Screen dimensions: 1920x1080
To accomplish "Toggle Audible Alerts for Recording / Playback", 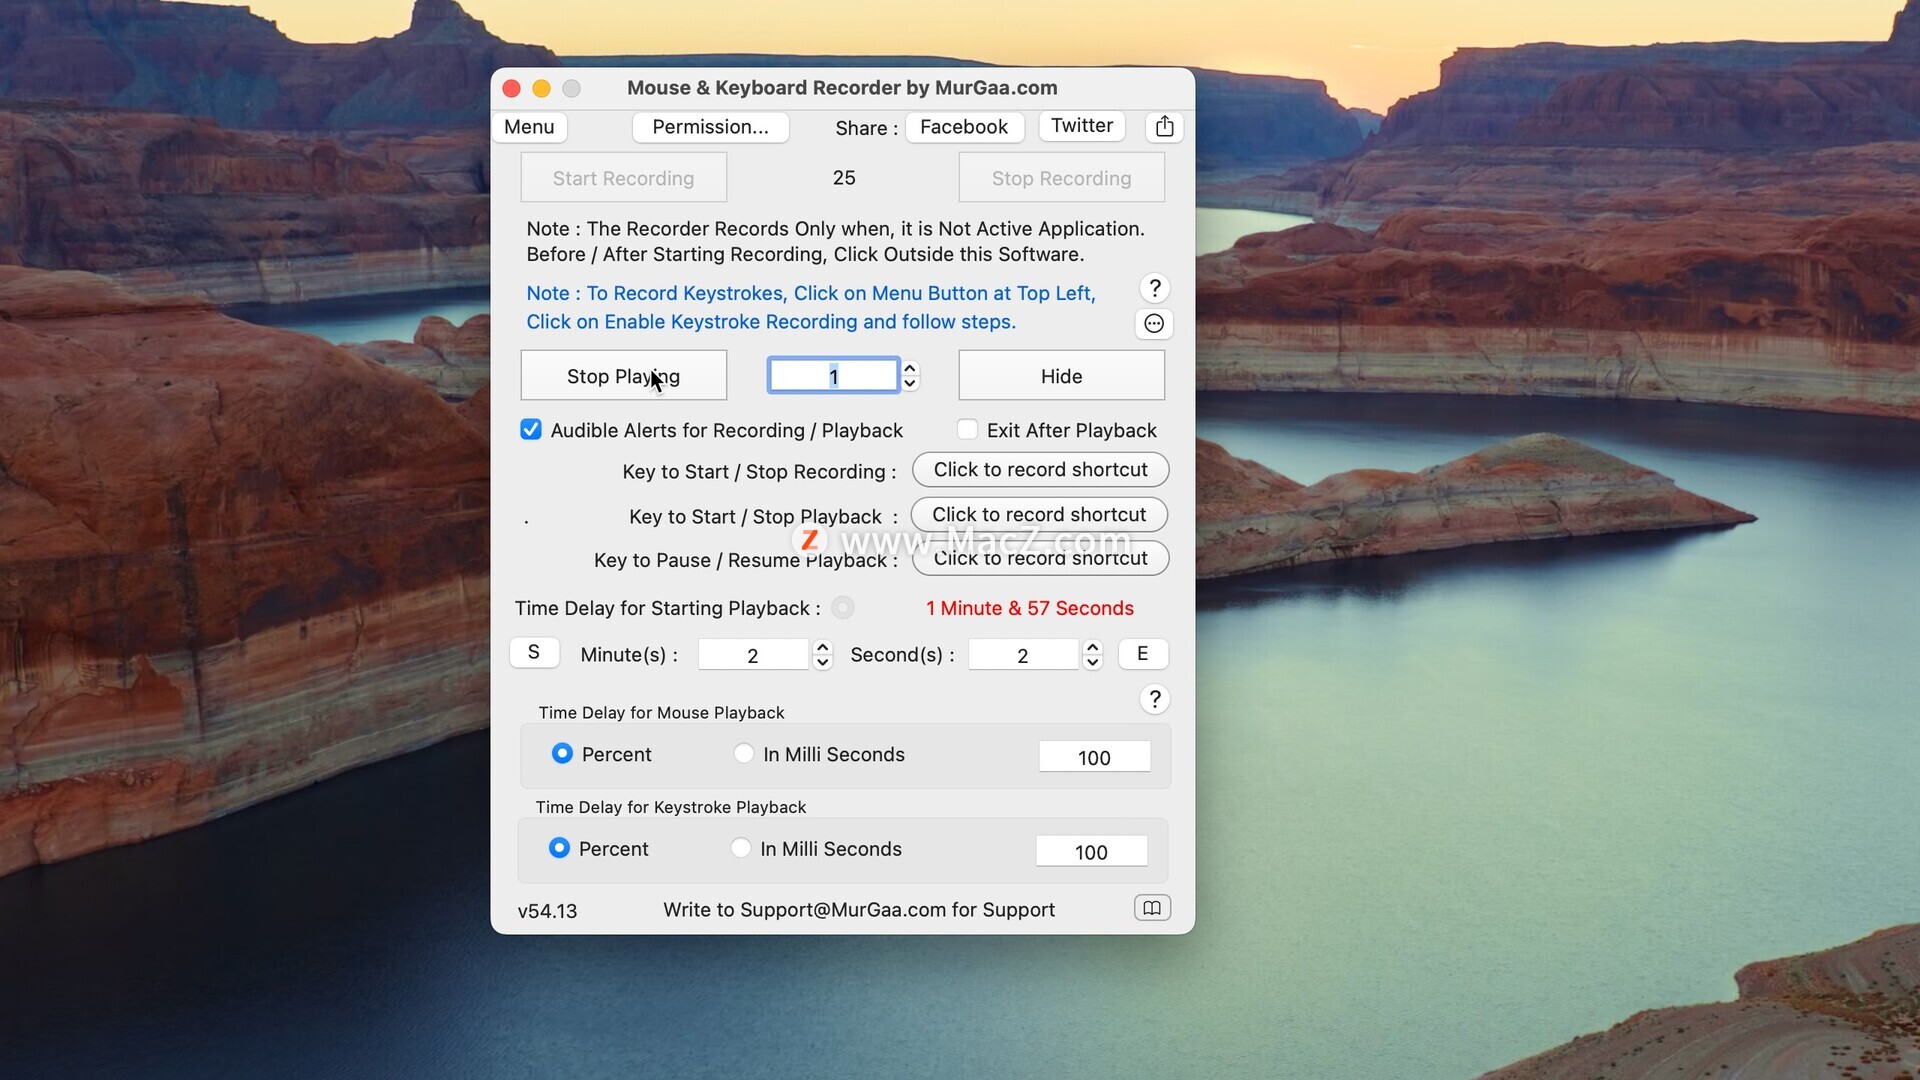I will (x=531, y=430).
